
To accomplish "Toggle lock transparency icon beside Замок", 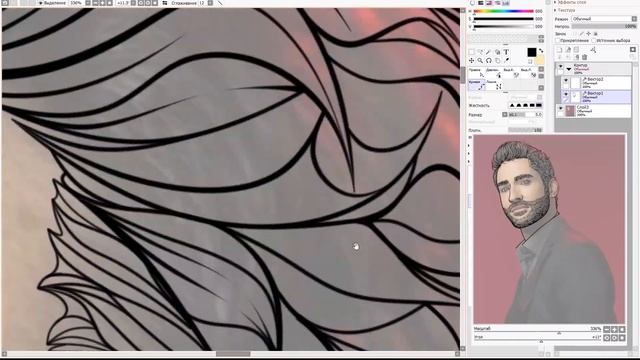I will (x=575, y=33).
